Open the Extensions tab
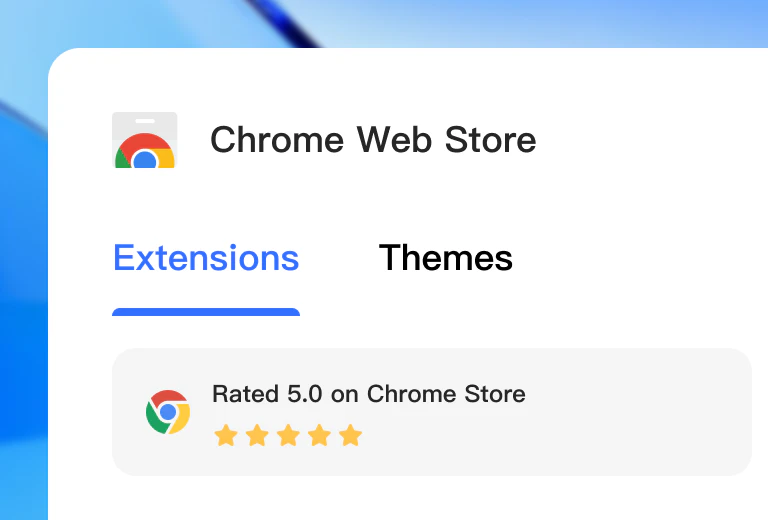768x520 pixels. (x=206, y=258)
